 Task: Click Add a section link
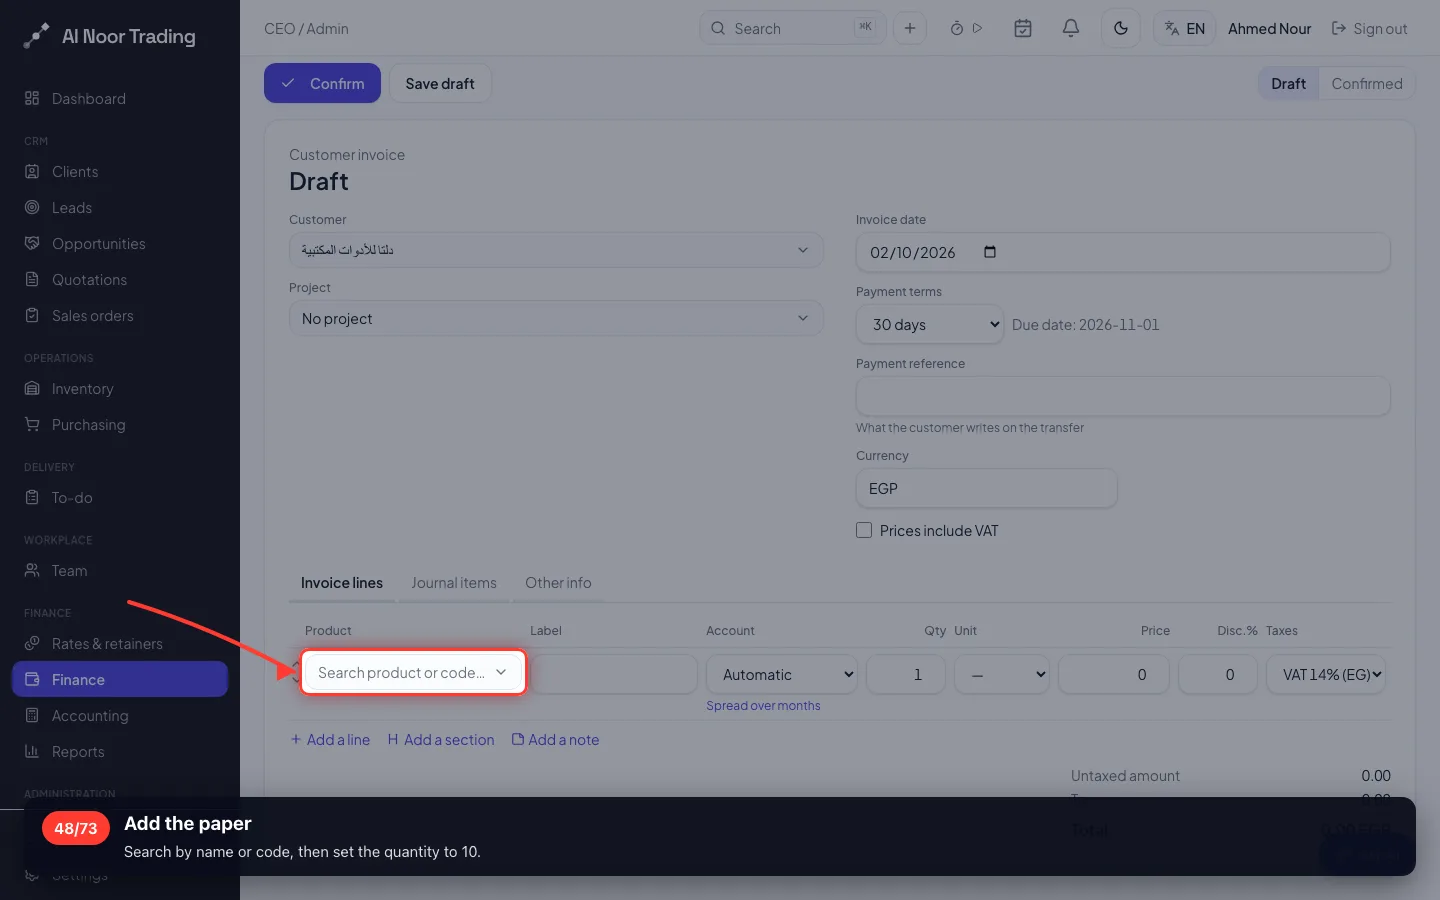pos(441,740)
